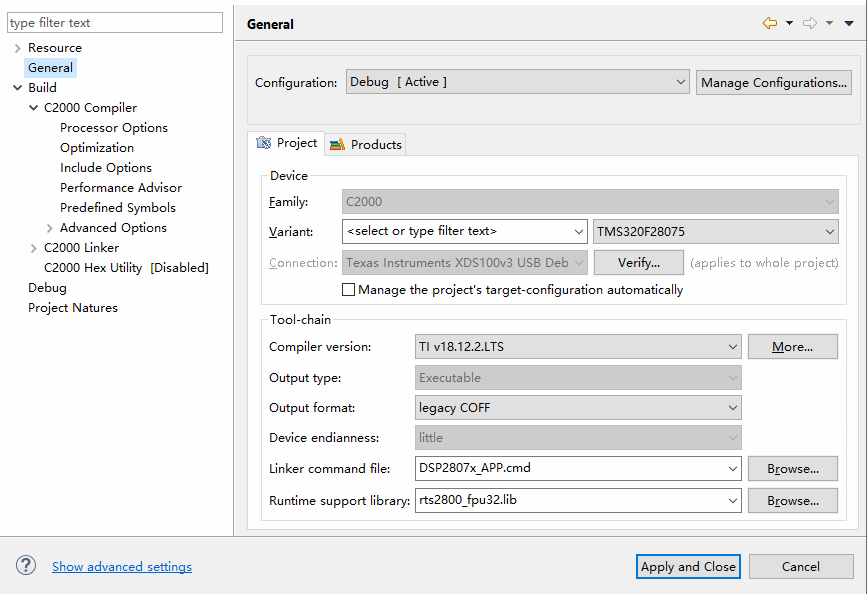Open the Output format dropdown

point(578,408)
